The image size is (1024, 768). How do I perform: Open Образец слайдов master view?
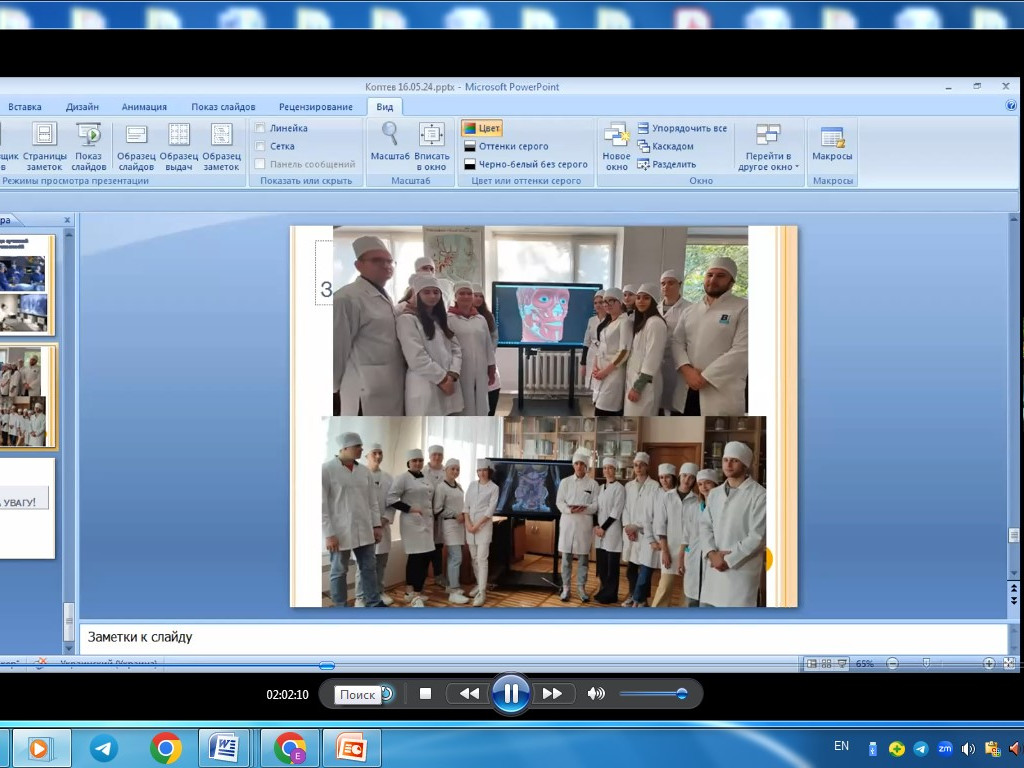click(136, 147)
